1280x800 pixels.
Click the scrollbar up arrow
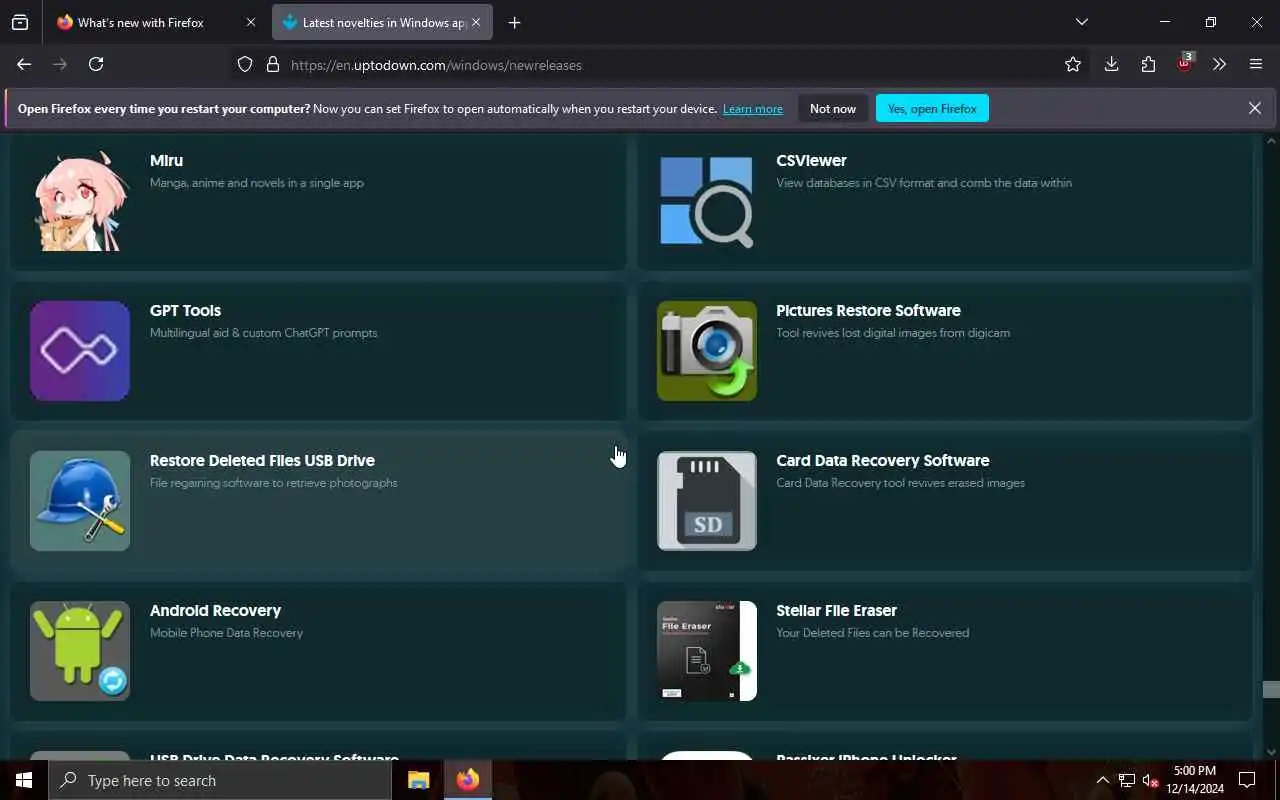(1271, 141)
